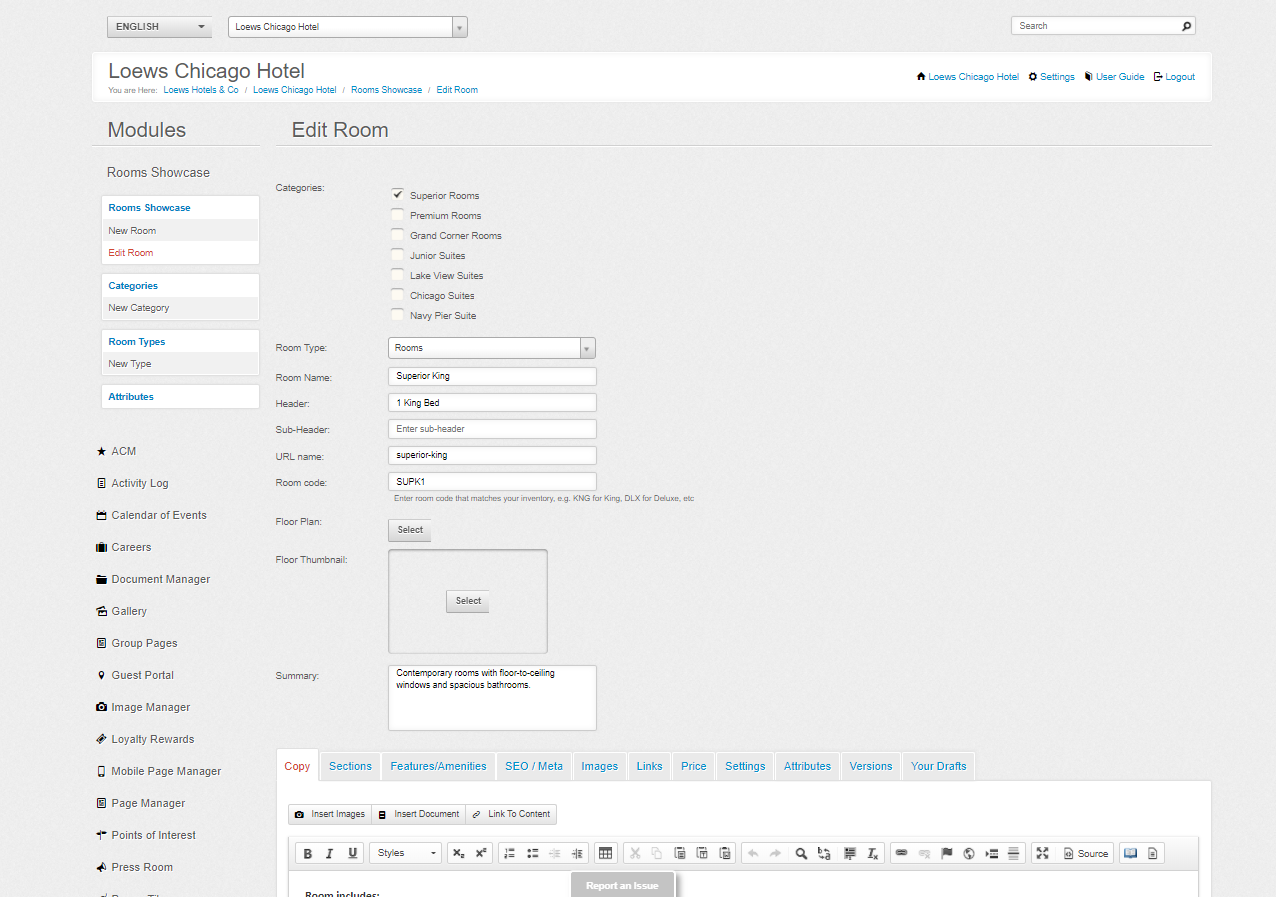Screen dimensions: 1276x897
Task: Check the Chicago Suites category
Action: pyautogui.click(x=397, y=294)
